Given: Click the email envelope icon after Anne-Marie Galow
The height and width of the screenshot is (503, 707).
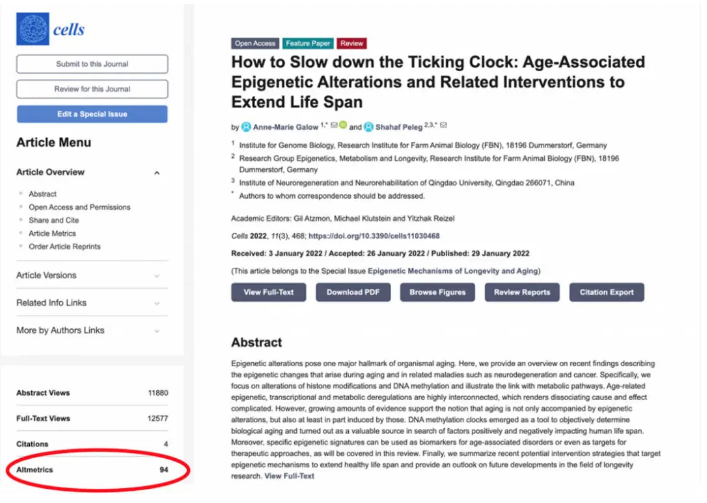Looking at the screenshot, I should (333, 126).
